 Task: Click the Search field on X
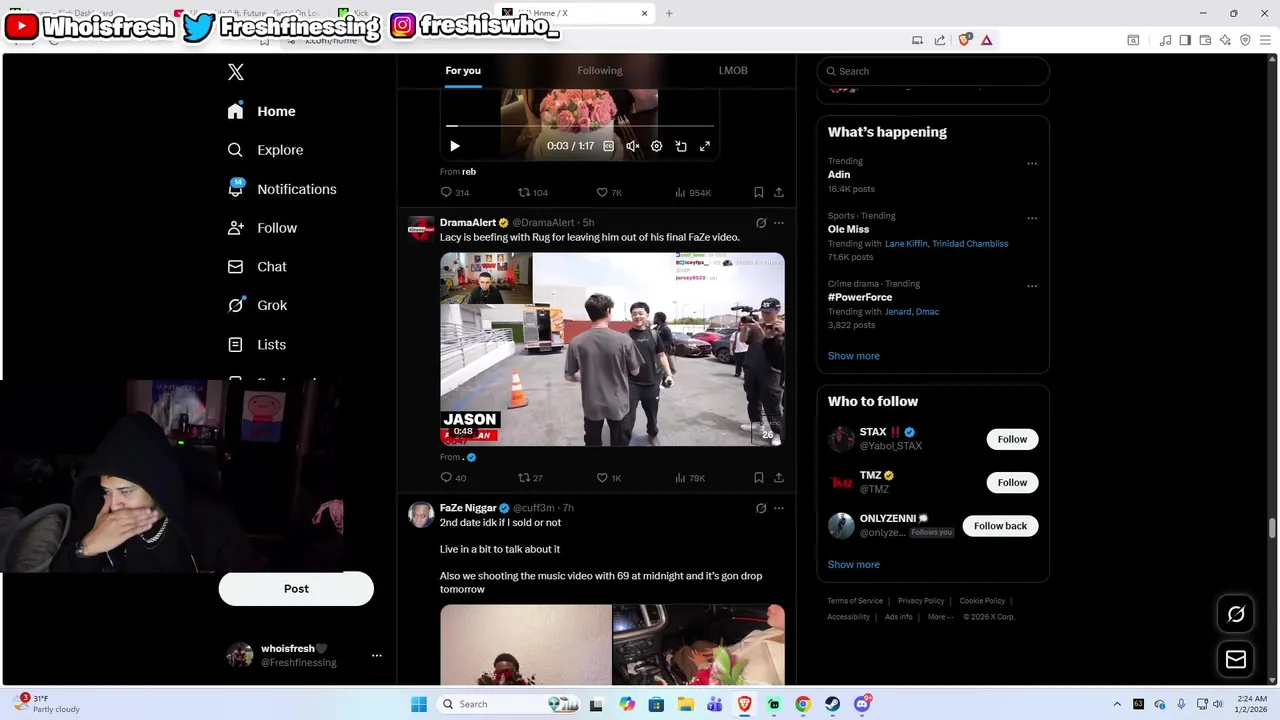[x=933, y=71]
